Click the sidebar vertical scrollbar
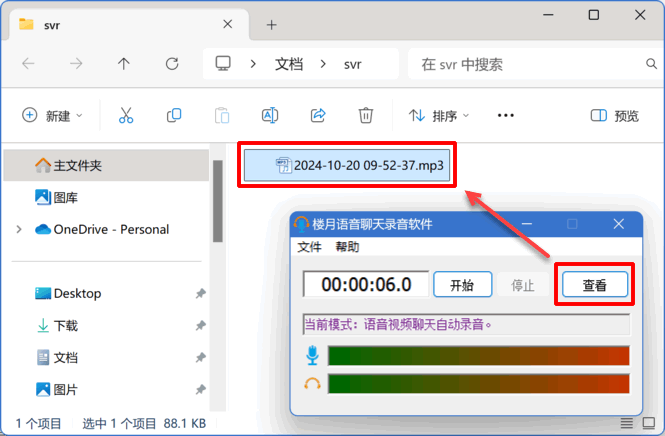This screenshot has width=665, height=436. [218, 201]
